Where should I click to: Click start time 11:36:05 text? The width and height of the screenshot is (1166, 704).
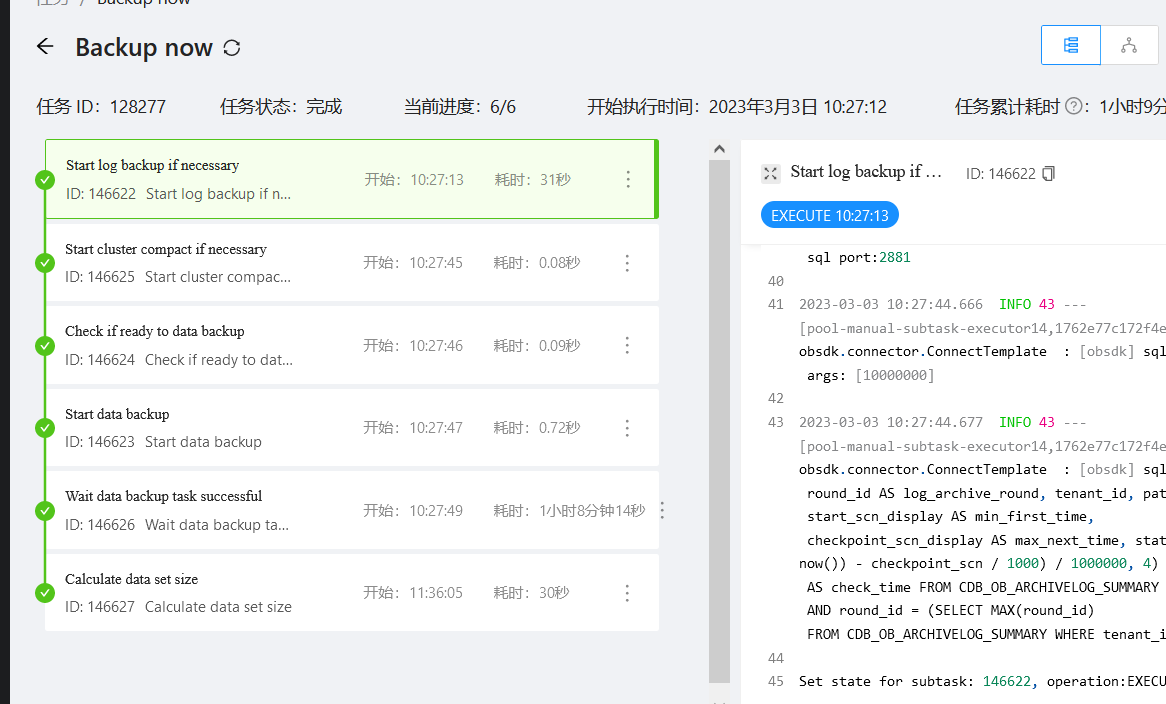tap(436, 592)
